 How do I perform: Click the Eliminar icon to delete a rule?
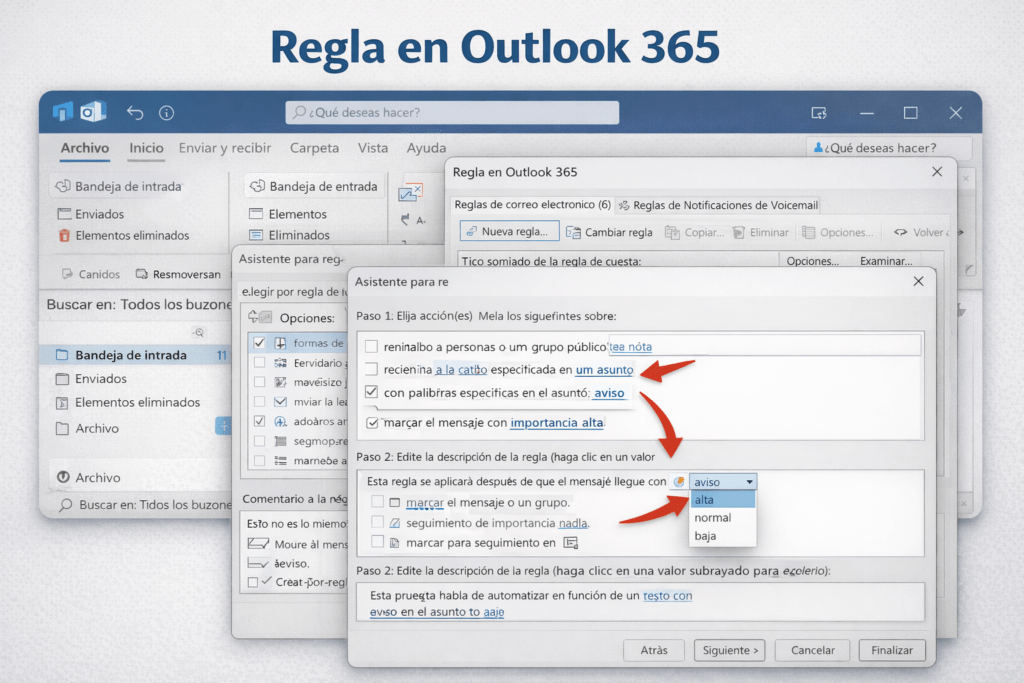(739, 230)
